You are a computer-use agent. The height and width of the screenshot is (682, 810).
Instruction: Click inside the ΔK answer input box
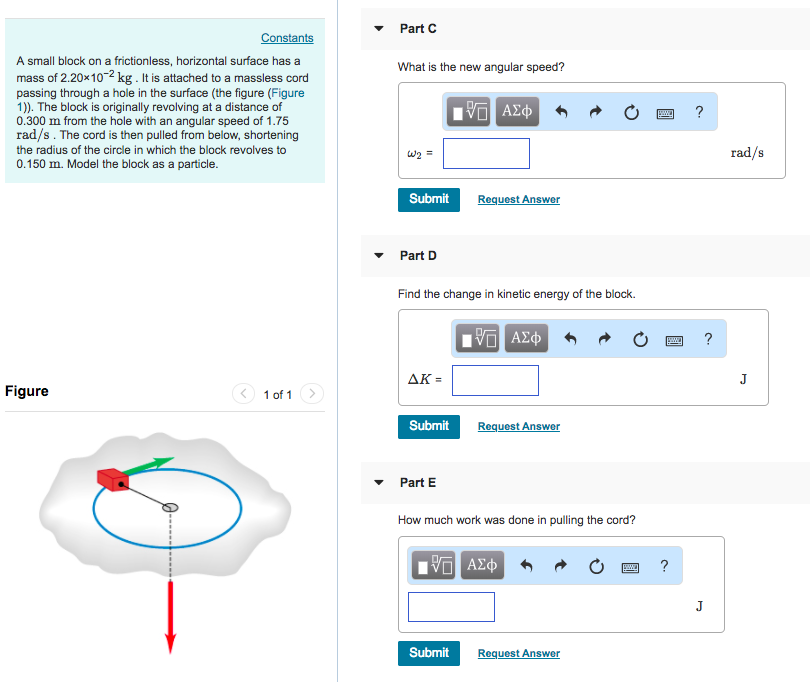(495, 380)
